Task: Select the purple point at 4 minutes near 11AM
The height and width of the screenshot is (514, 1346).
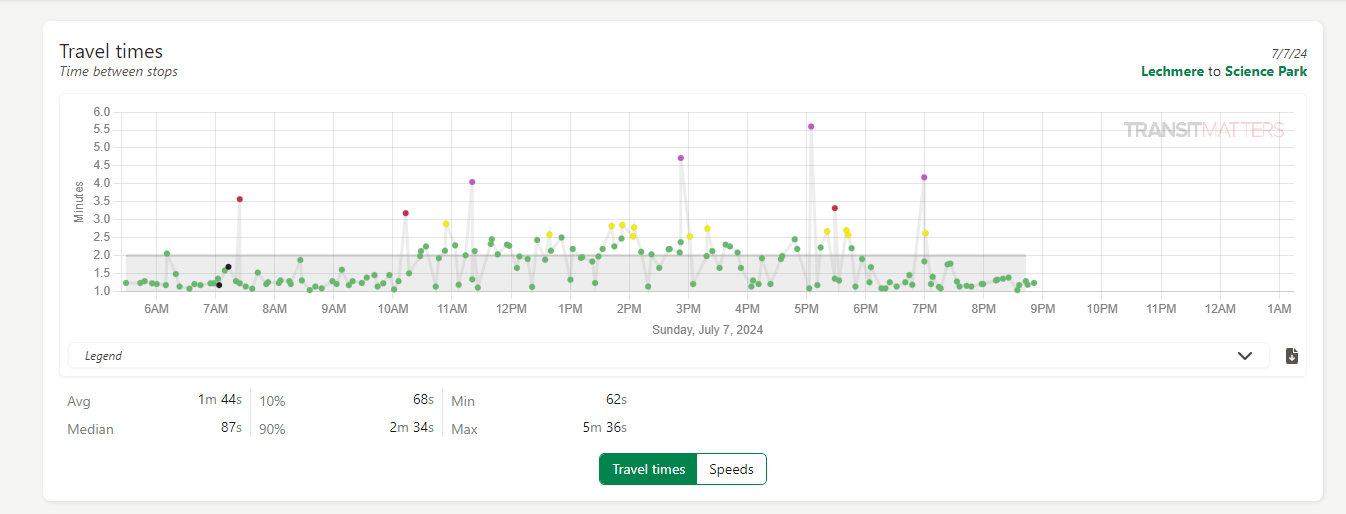Action: pyautogui.click(x=472, y=182)
